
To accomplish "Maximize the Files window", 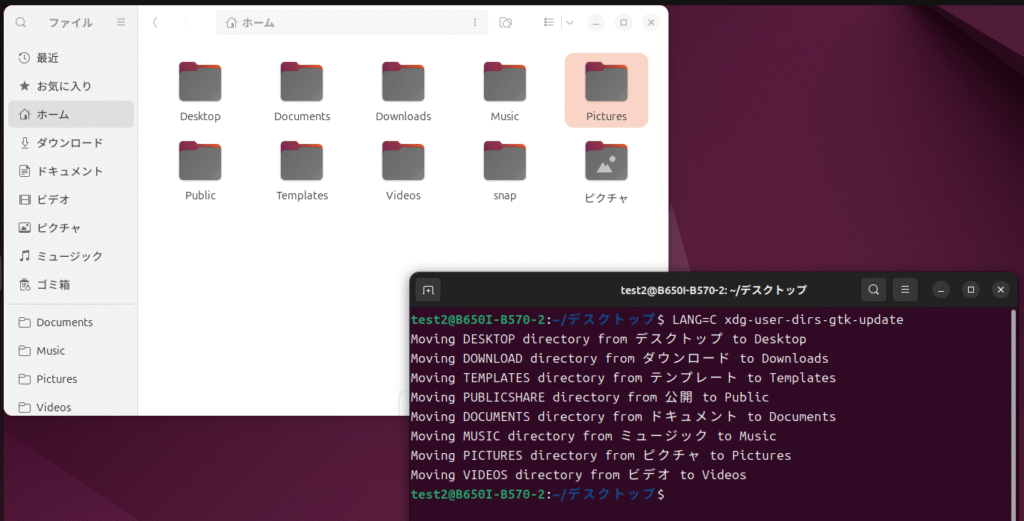I will [624, 22].
